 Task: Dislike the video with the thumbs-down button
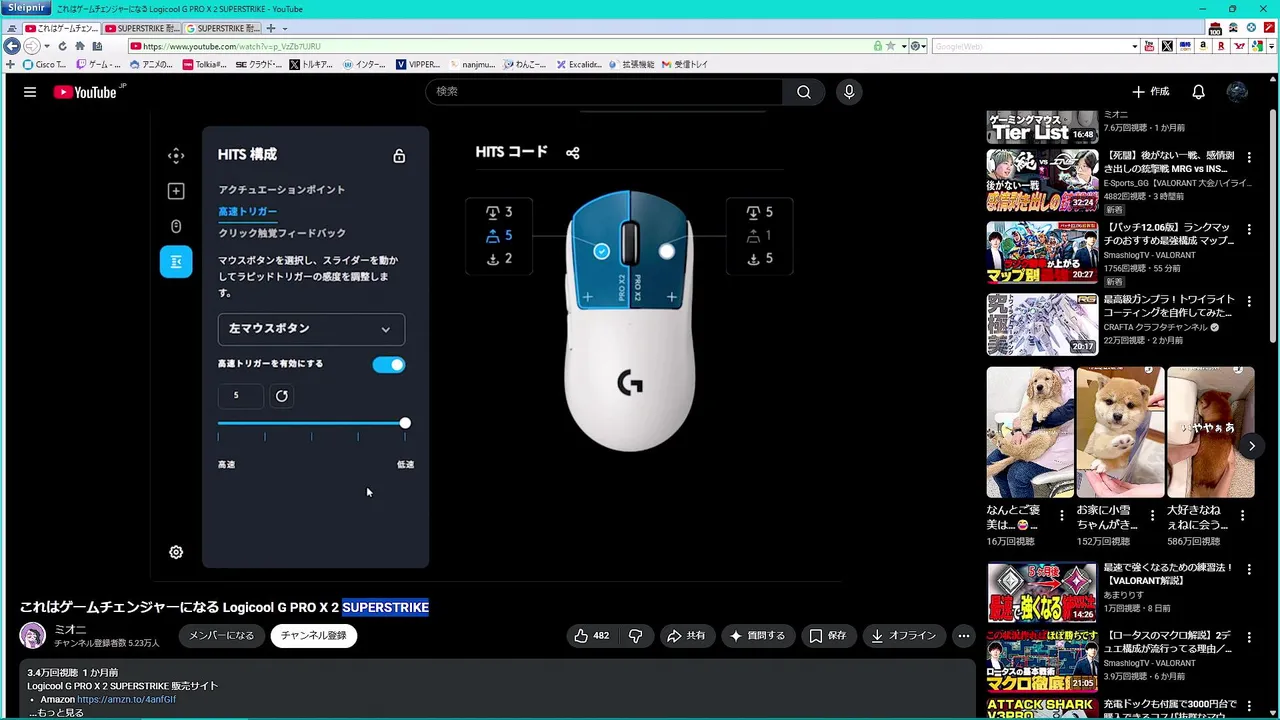coord(635,635)
